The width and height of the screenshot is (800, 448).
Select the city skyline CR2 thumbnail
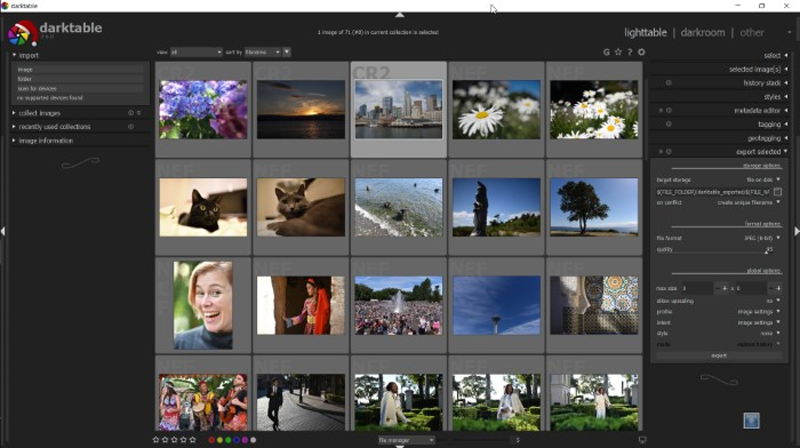point(398,109)
